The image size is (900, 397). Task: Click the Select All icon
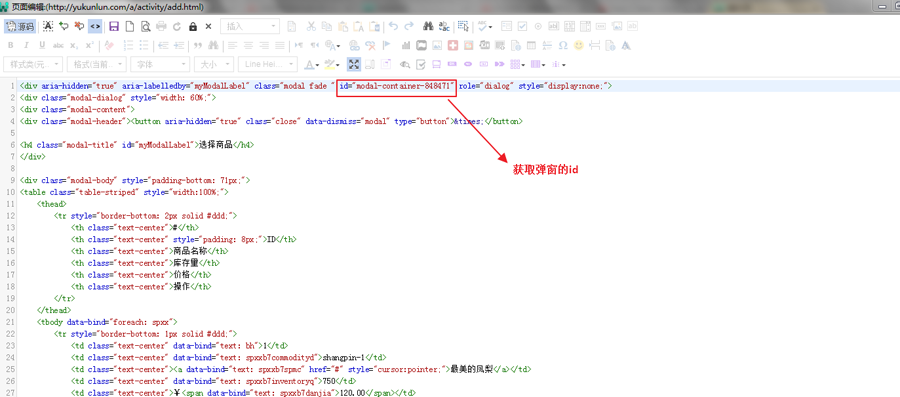[x=463, y=26]
